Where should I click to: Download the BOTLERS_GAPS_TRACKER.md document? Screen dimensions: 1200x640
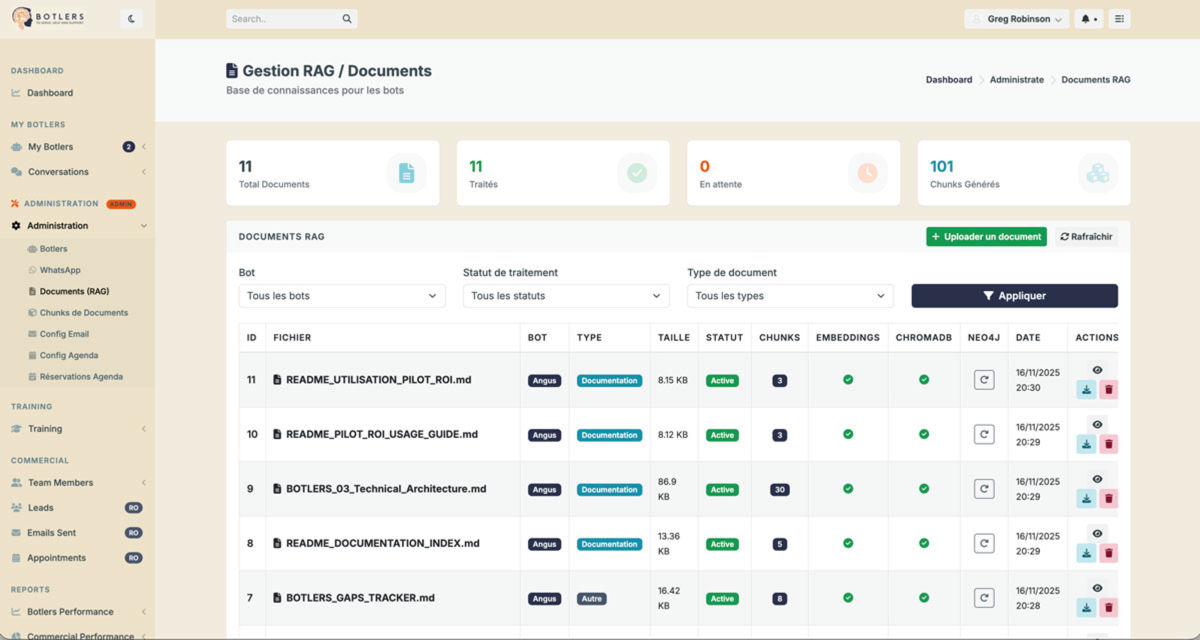[x=1086, y=606]
